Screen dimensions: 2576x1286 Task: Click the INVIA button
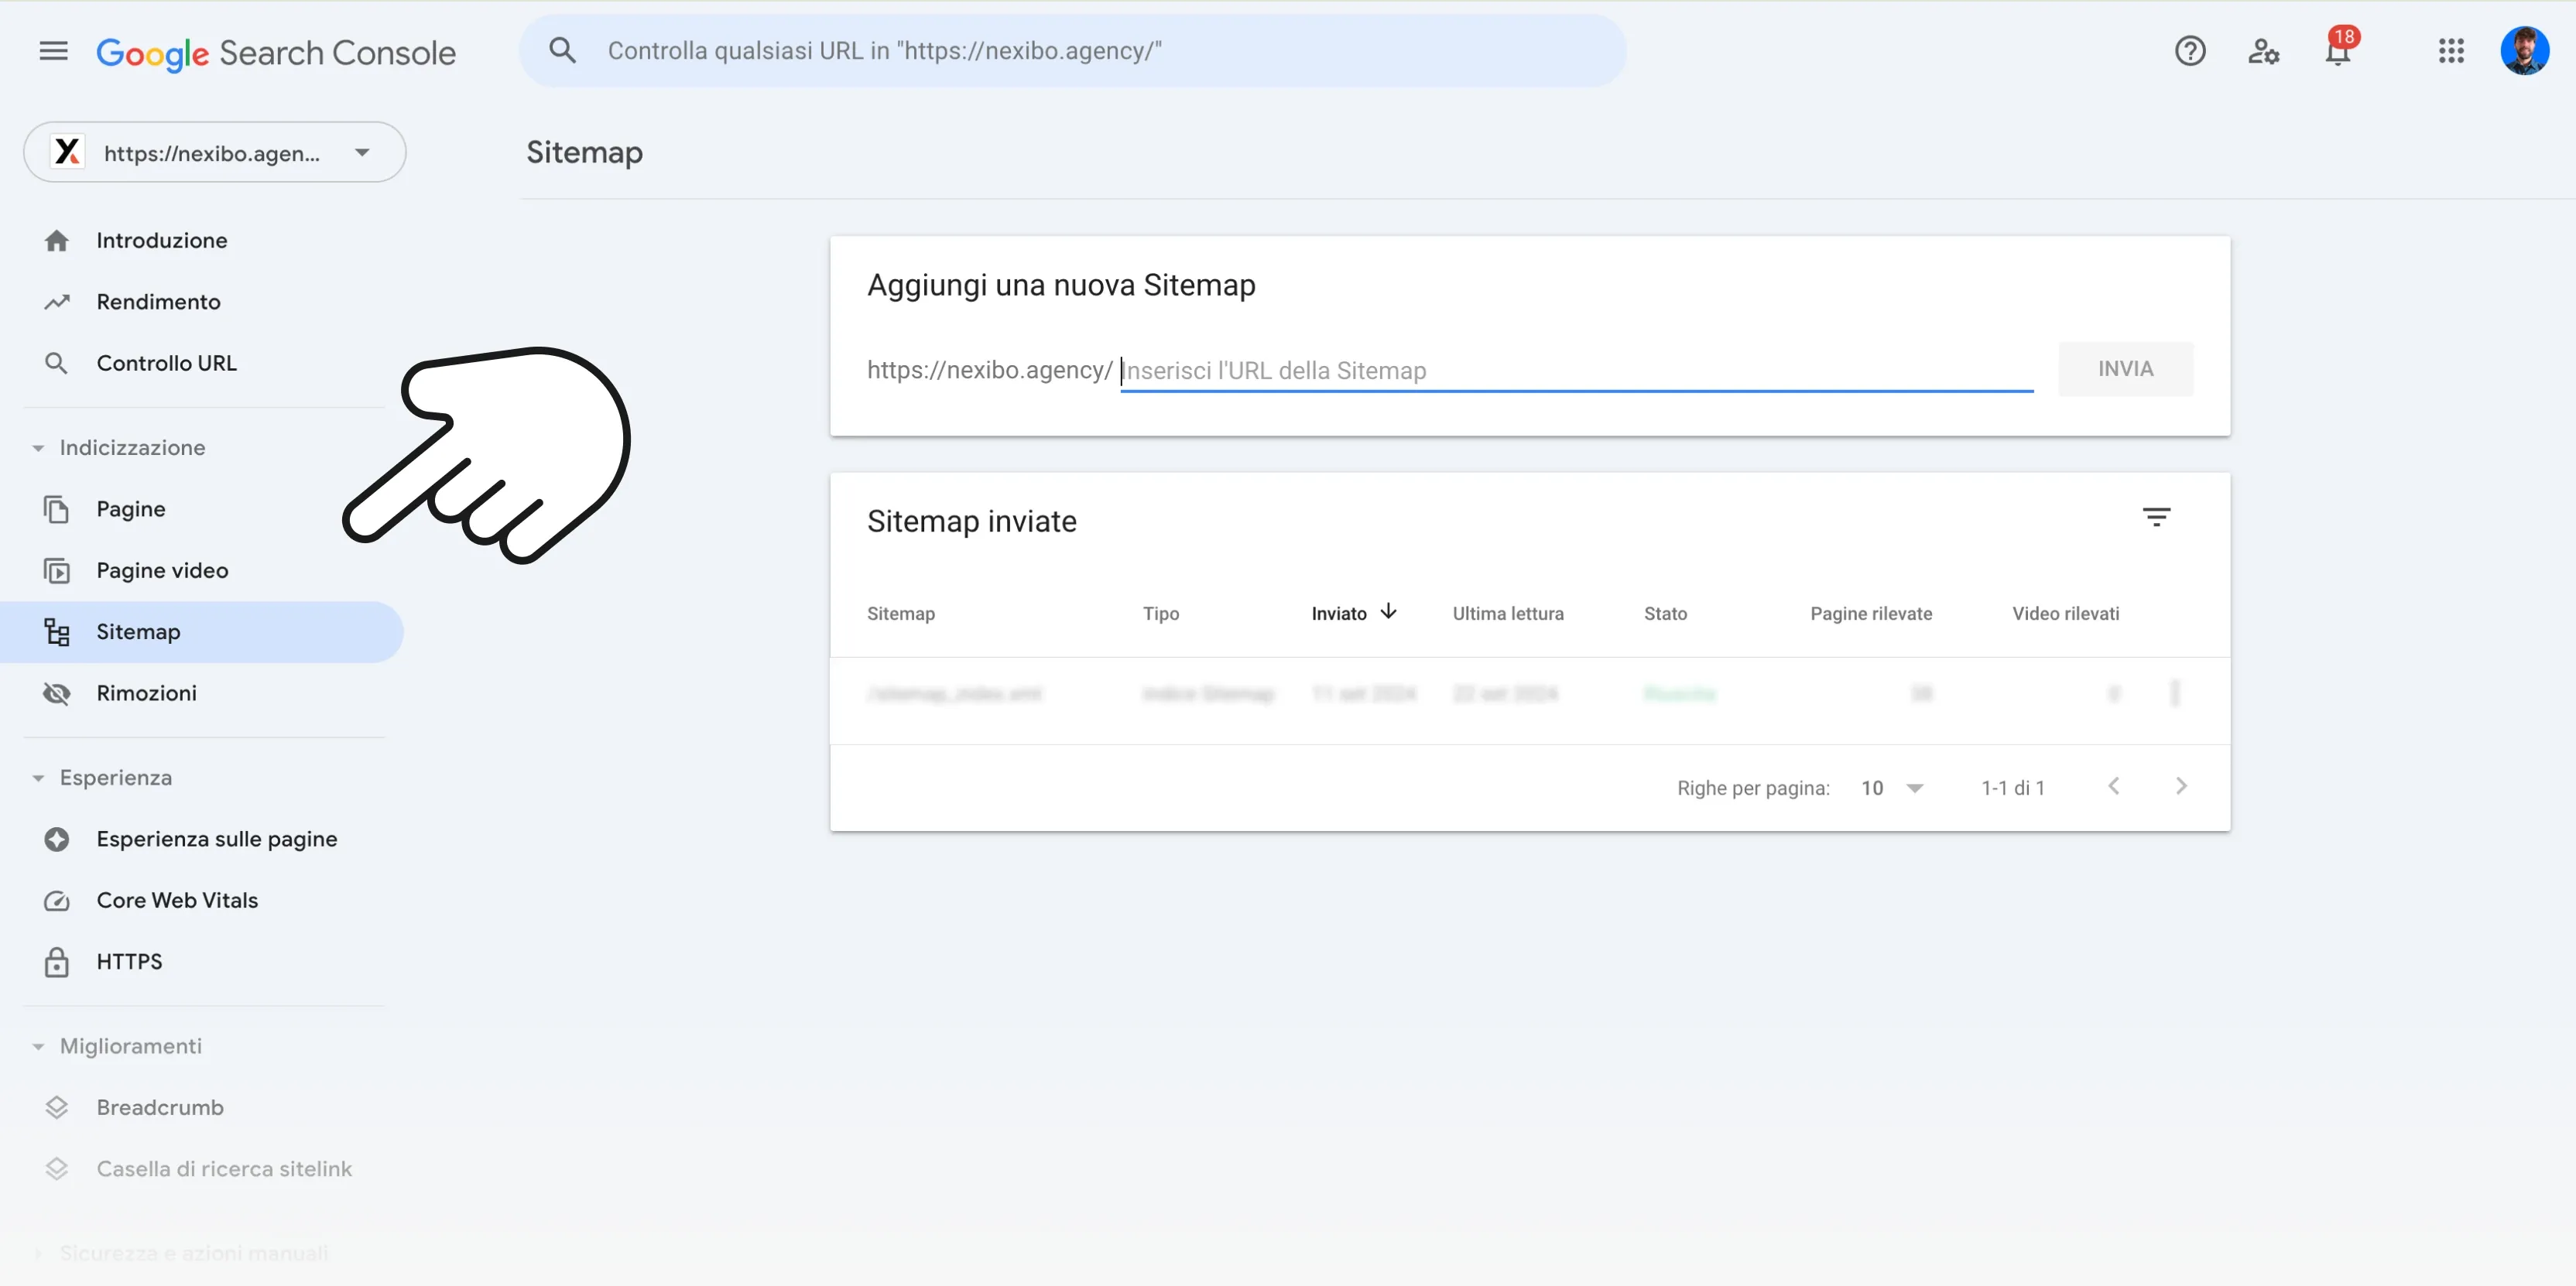tap(2126, 368)
